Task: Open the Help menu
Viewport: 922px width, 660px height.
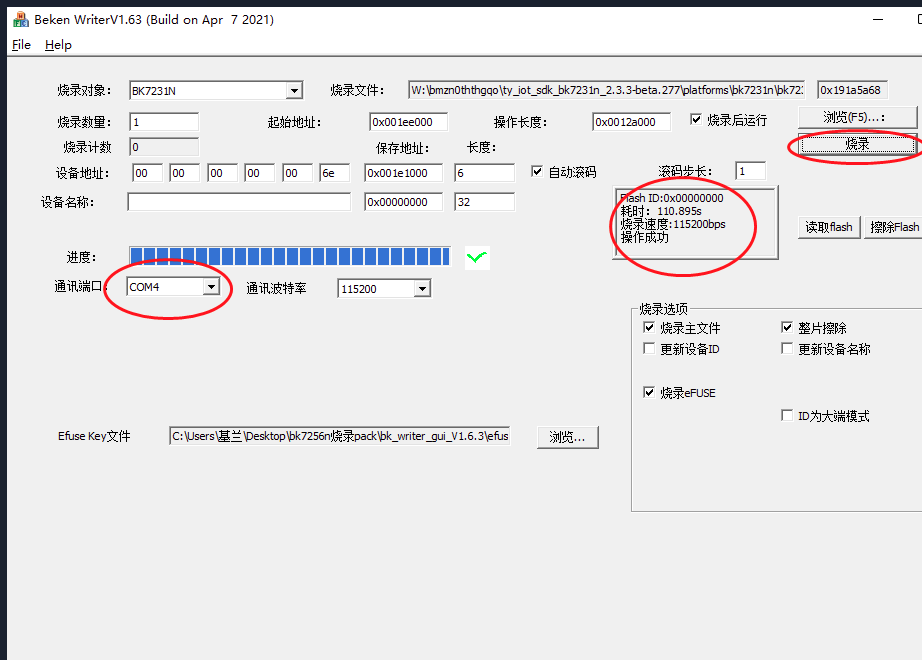Action: (x=58, y=45)
